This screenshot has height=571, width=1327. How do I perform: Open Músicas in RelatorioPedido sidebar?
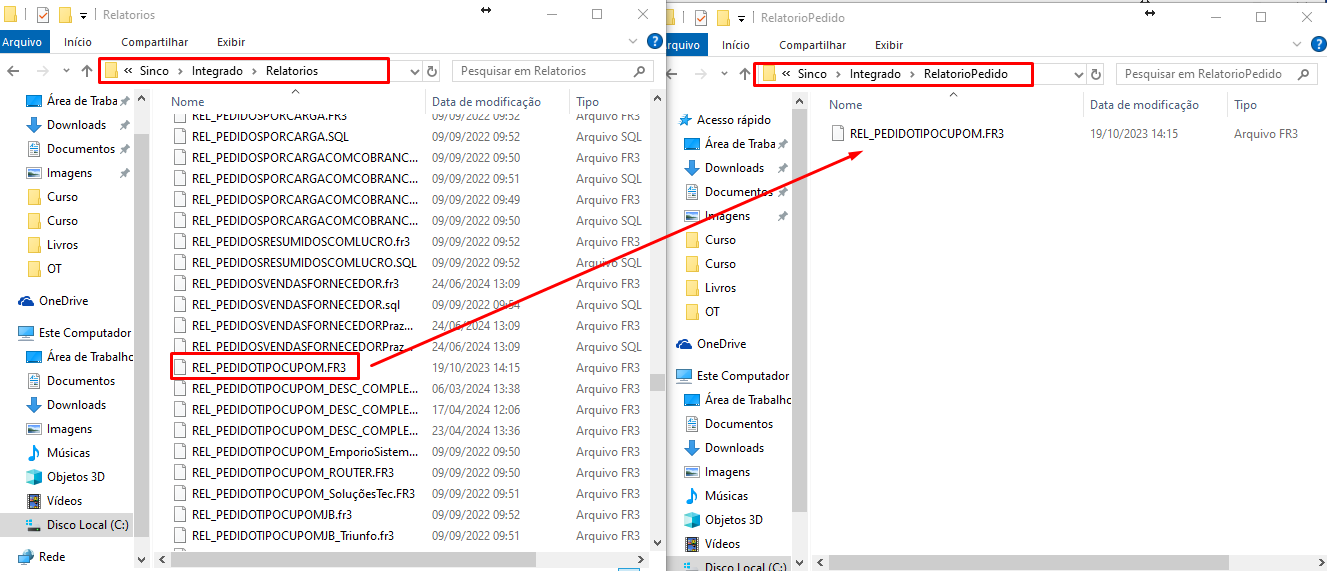(x=726, y=496)
